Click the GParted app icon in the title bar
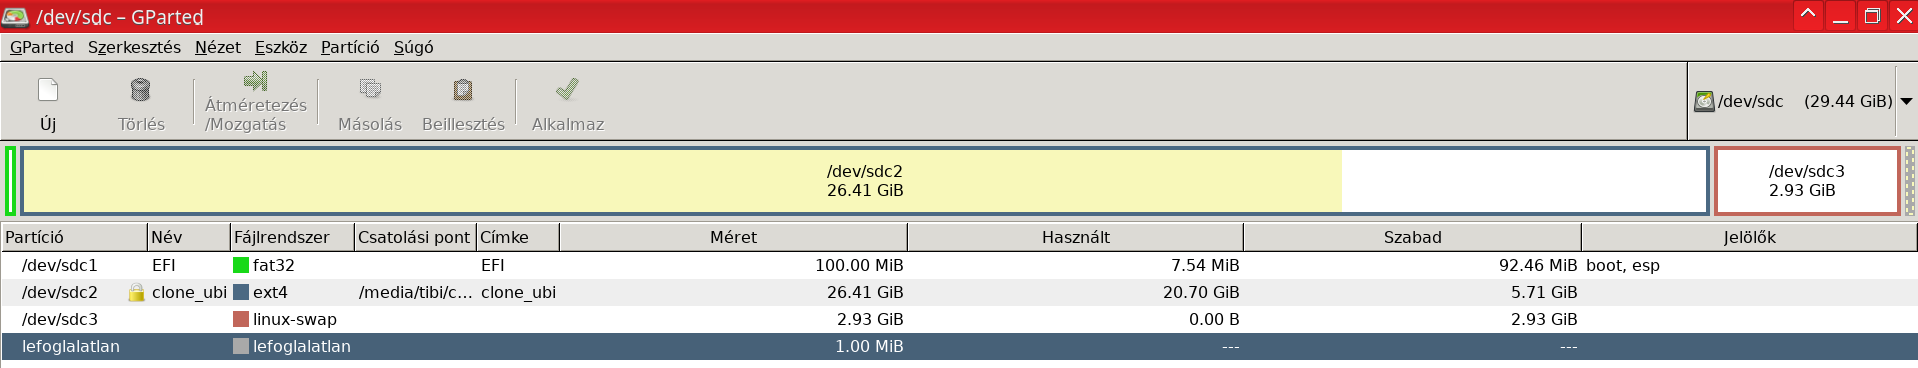Image resolution: width=1918 pixels, height=368 pixels. pos(15,16)
